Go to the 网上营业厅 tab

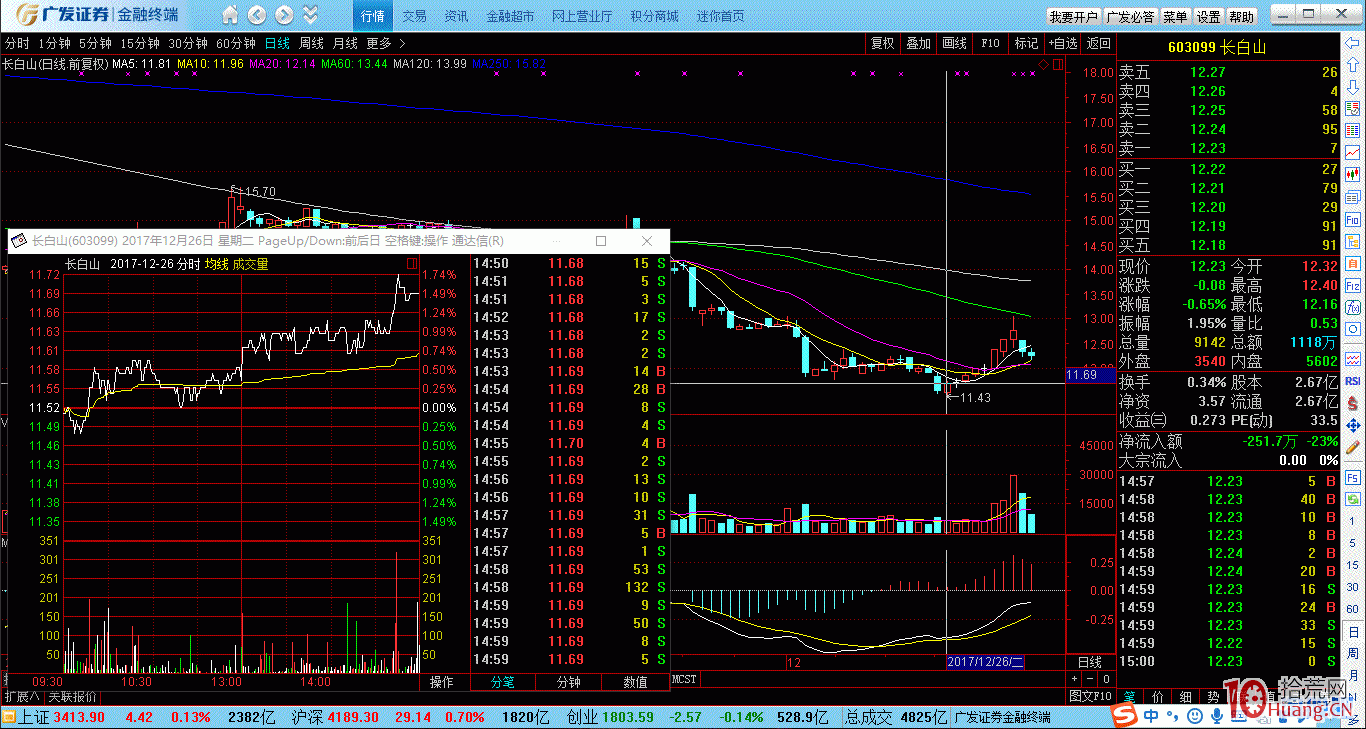(x=582, y=16)
